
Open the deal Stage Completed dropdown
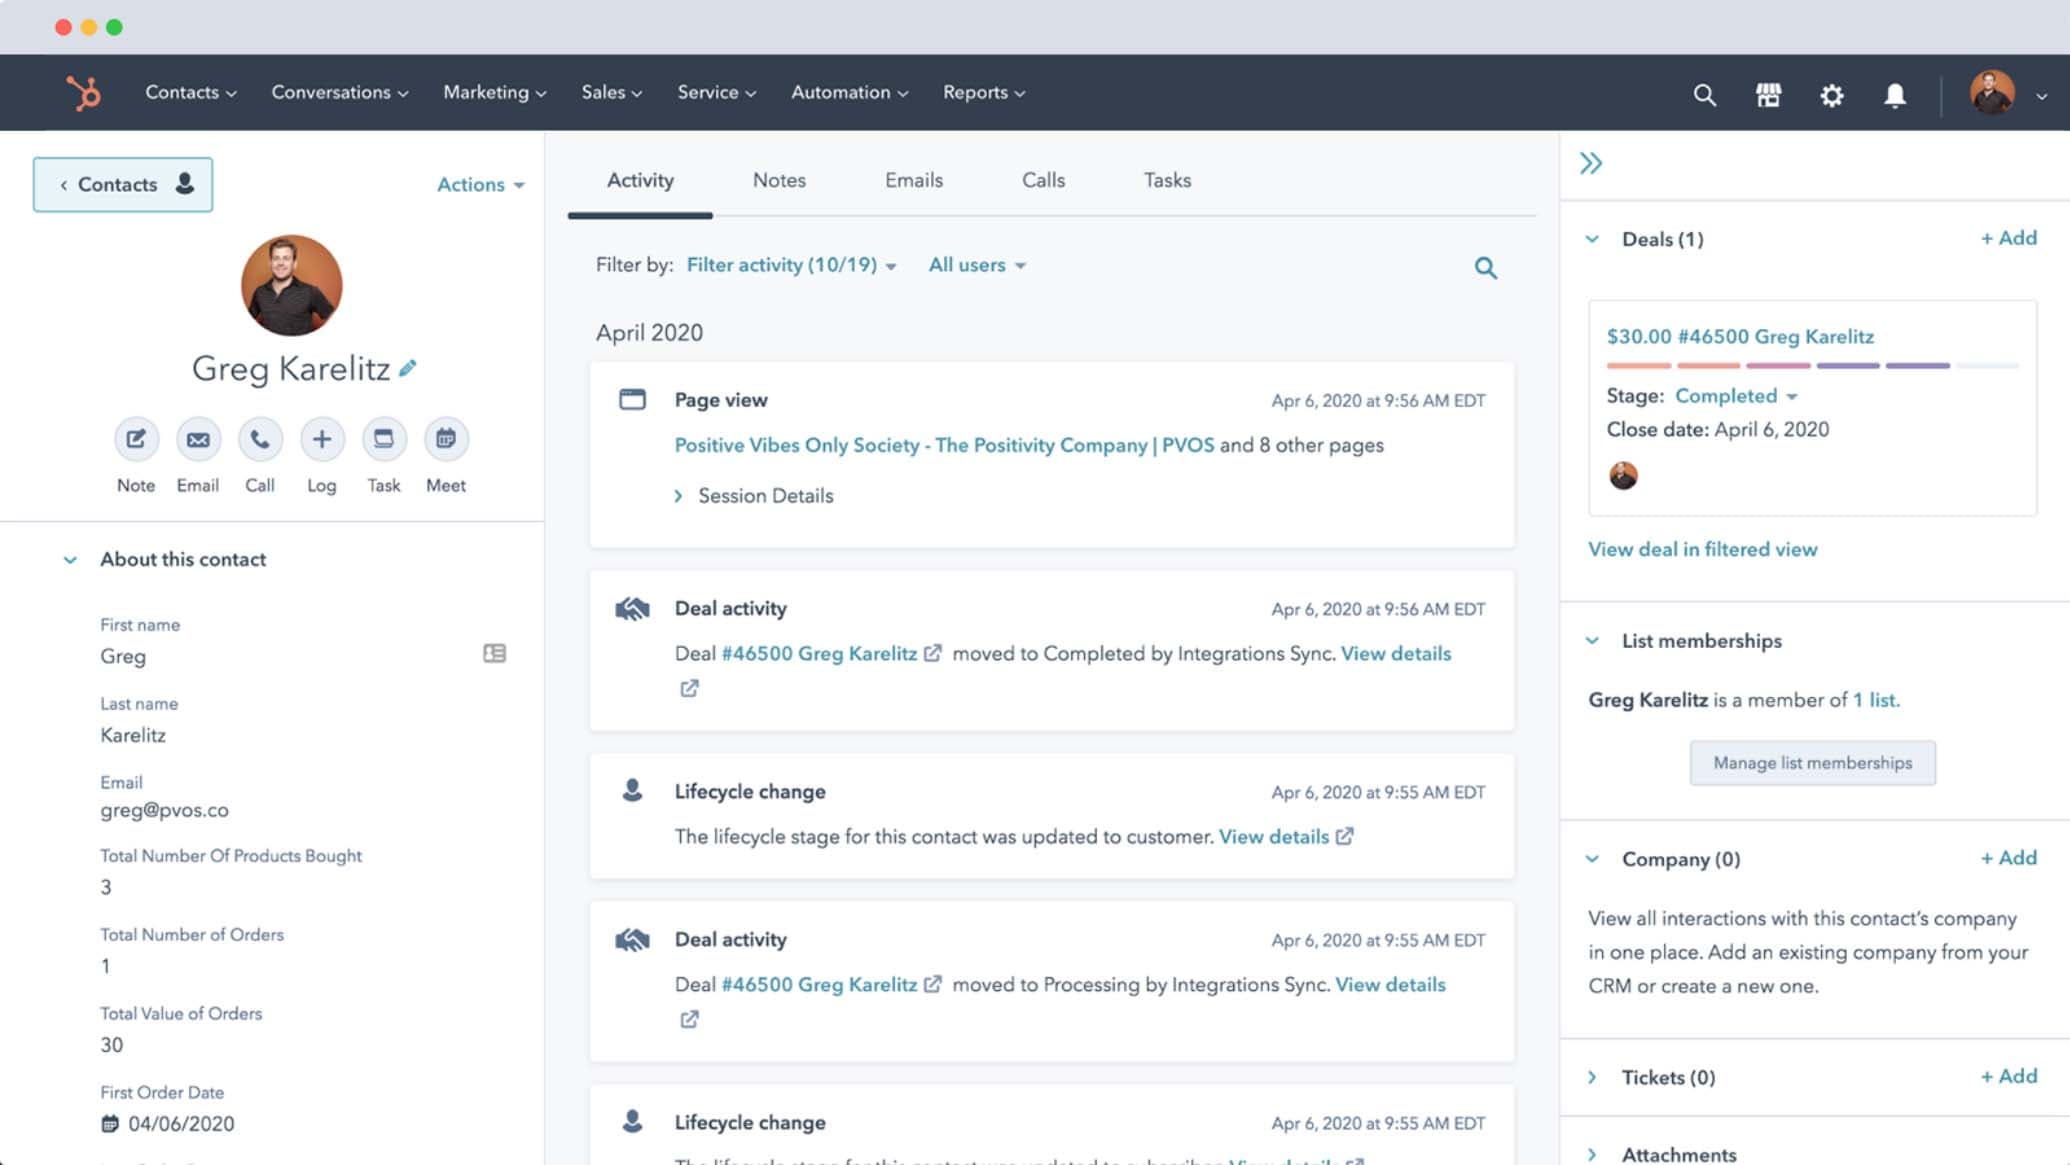point(1735,396)
